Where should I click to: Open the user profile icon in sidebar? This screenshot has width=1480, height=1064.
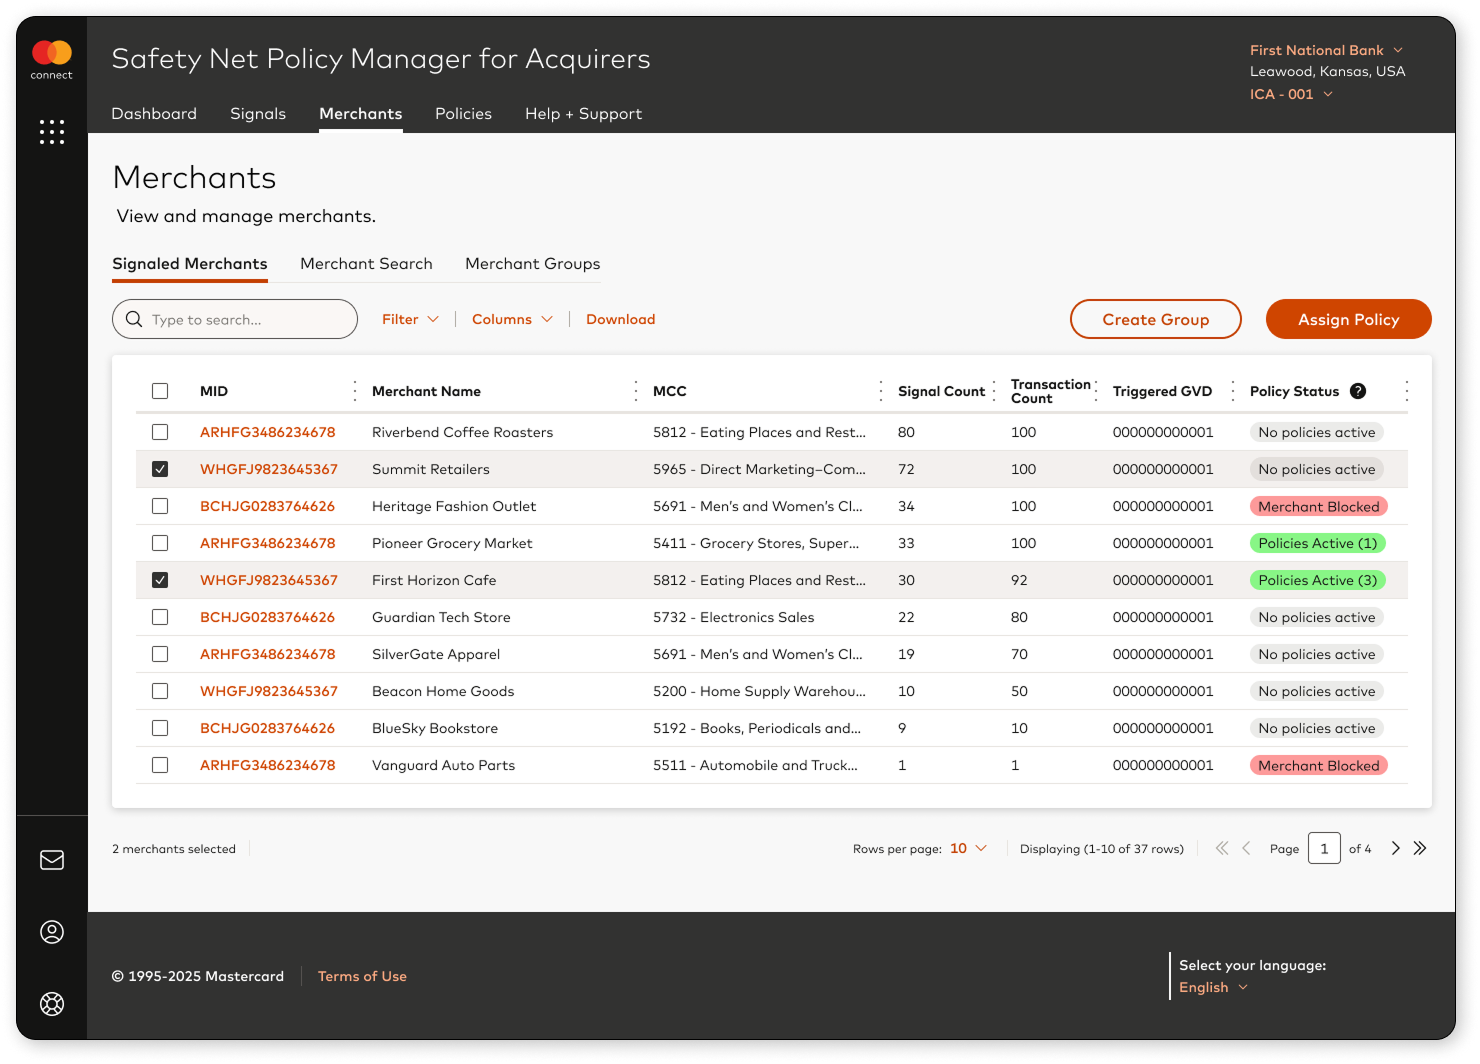pos(52,932)
